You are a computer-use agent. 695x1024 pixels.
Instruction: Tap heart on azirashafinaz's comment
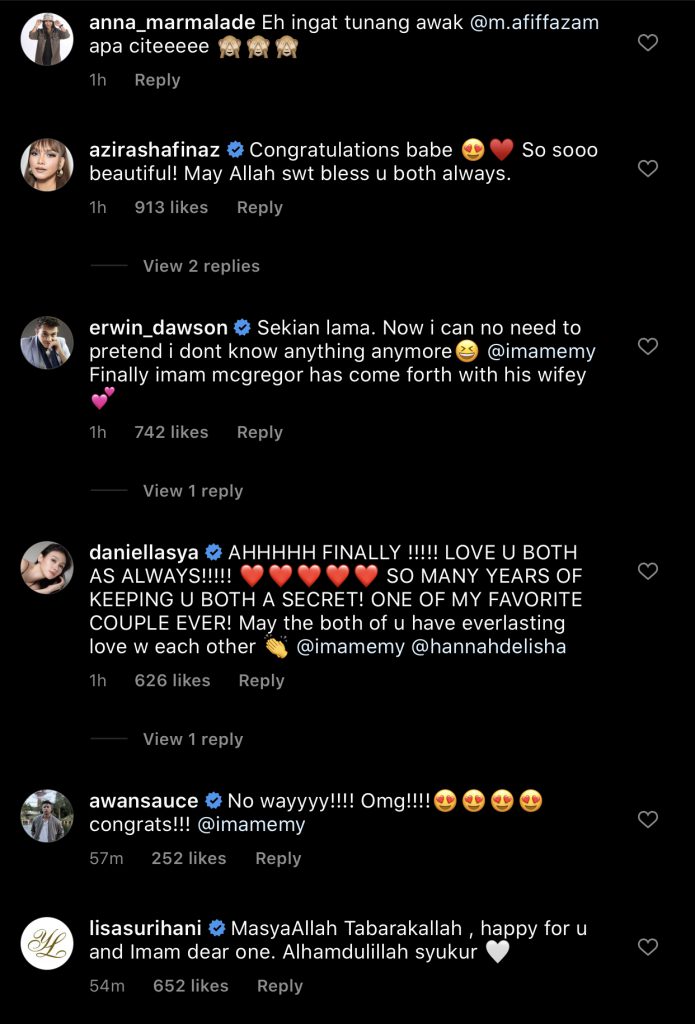[648, 169]
